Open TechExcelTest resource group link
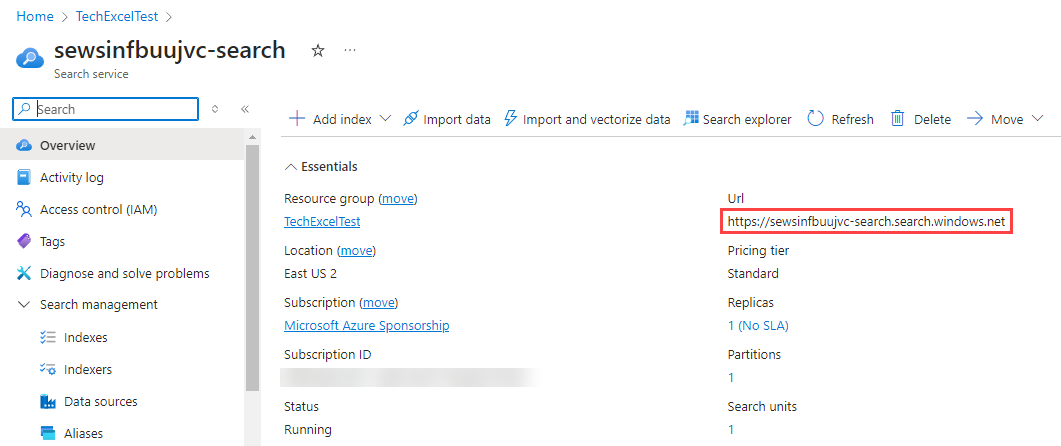Image resolution: width=1061 pixels, height=446 pixels. (322, 221)
